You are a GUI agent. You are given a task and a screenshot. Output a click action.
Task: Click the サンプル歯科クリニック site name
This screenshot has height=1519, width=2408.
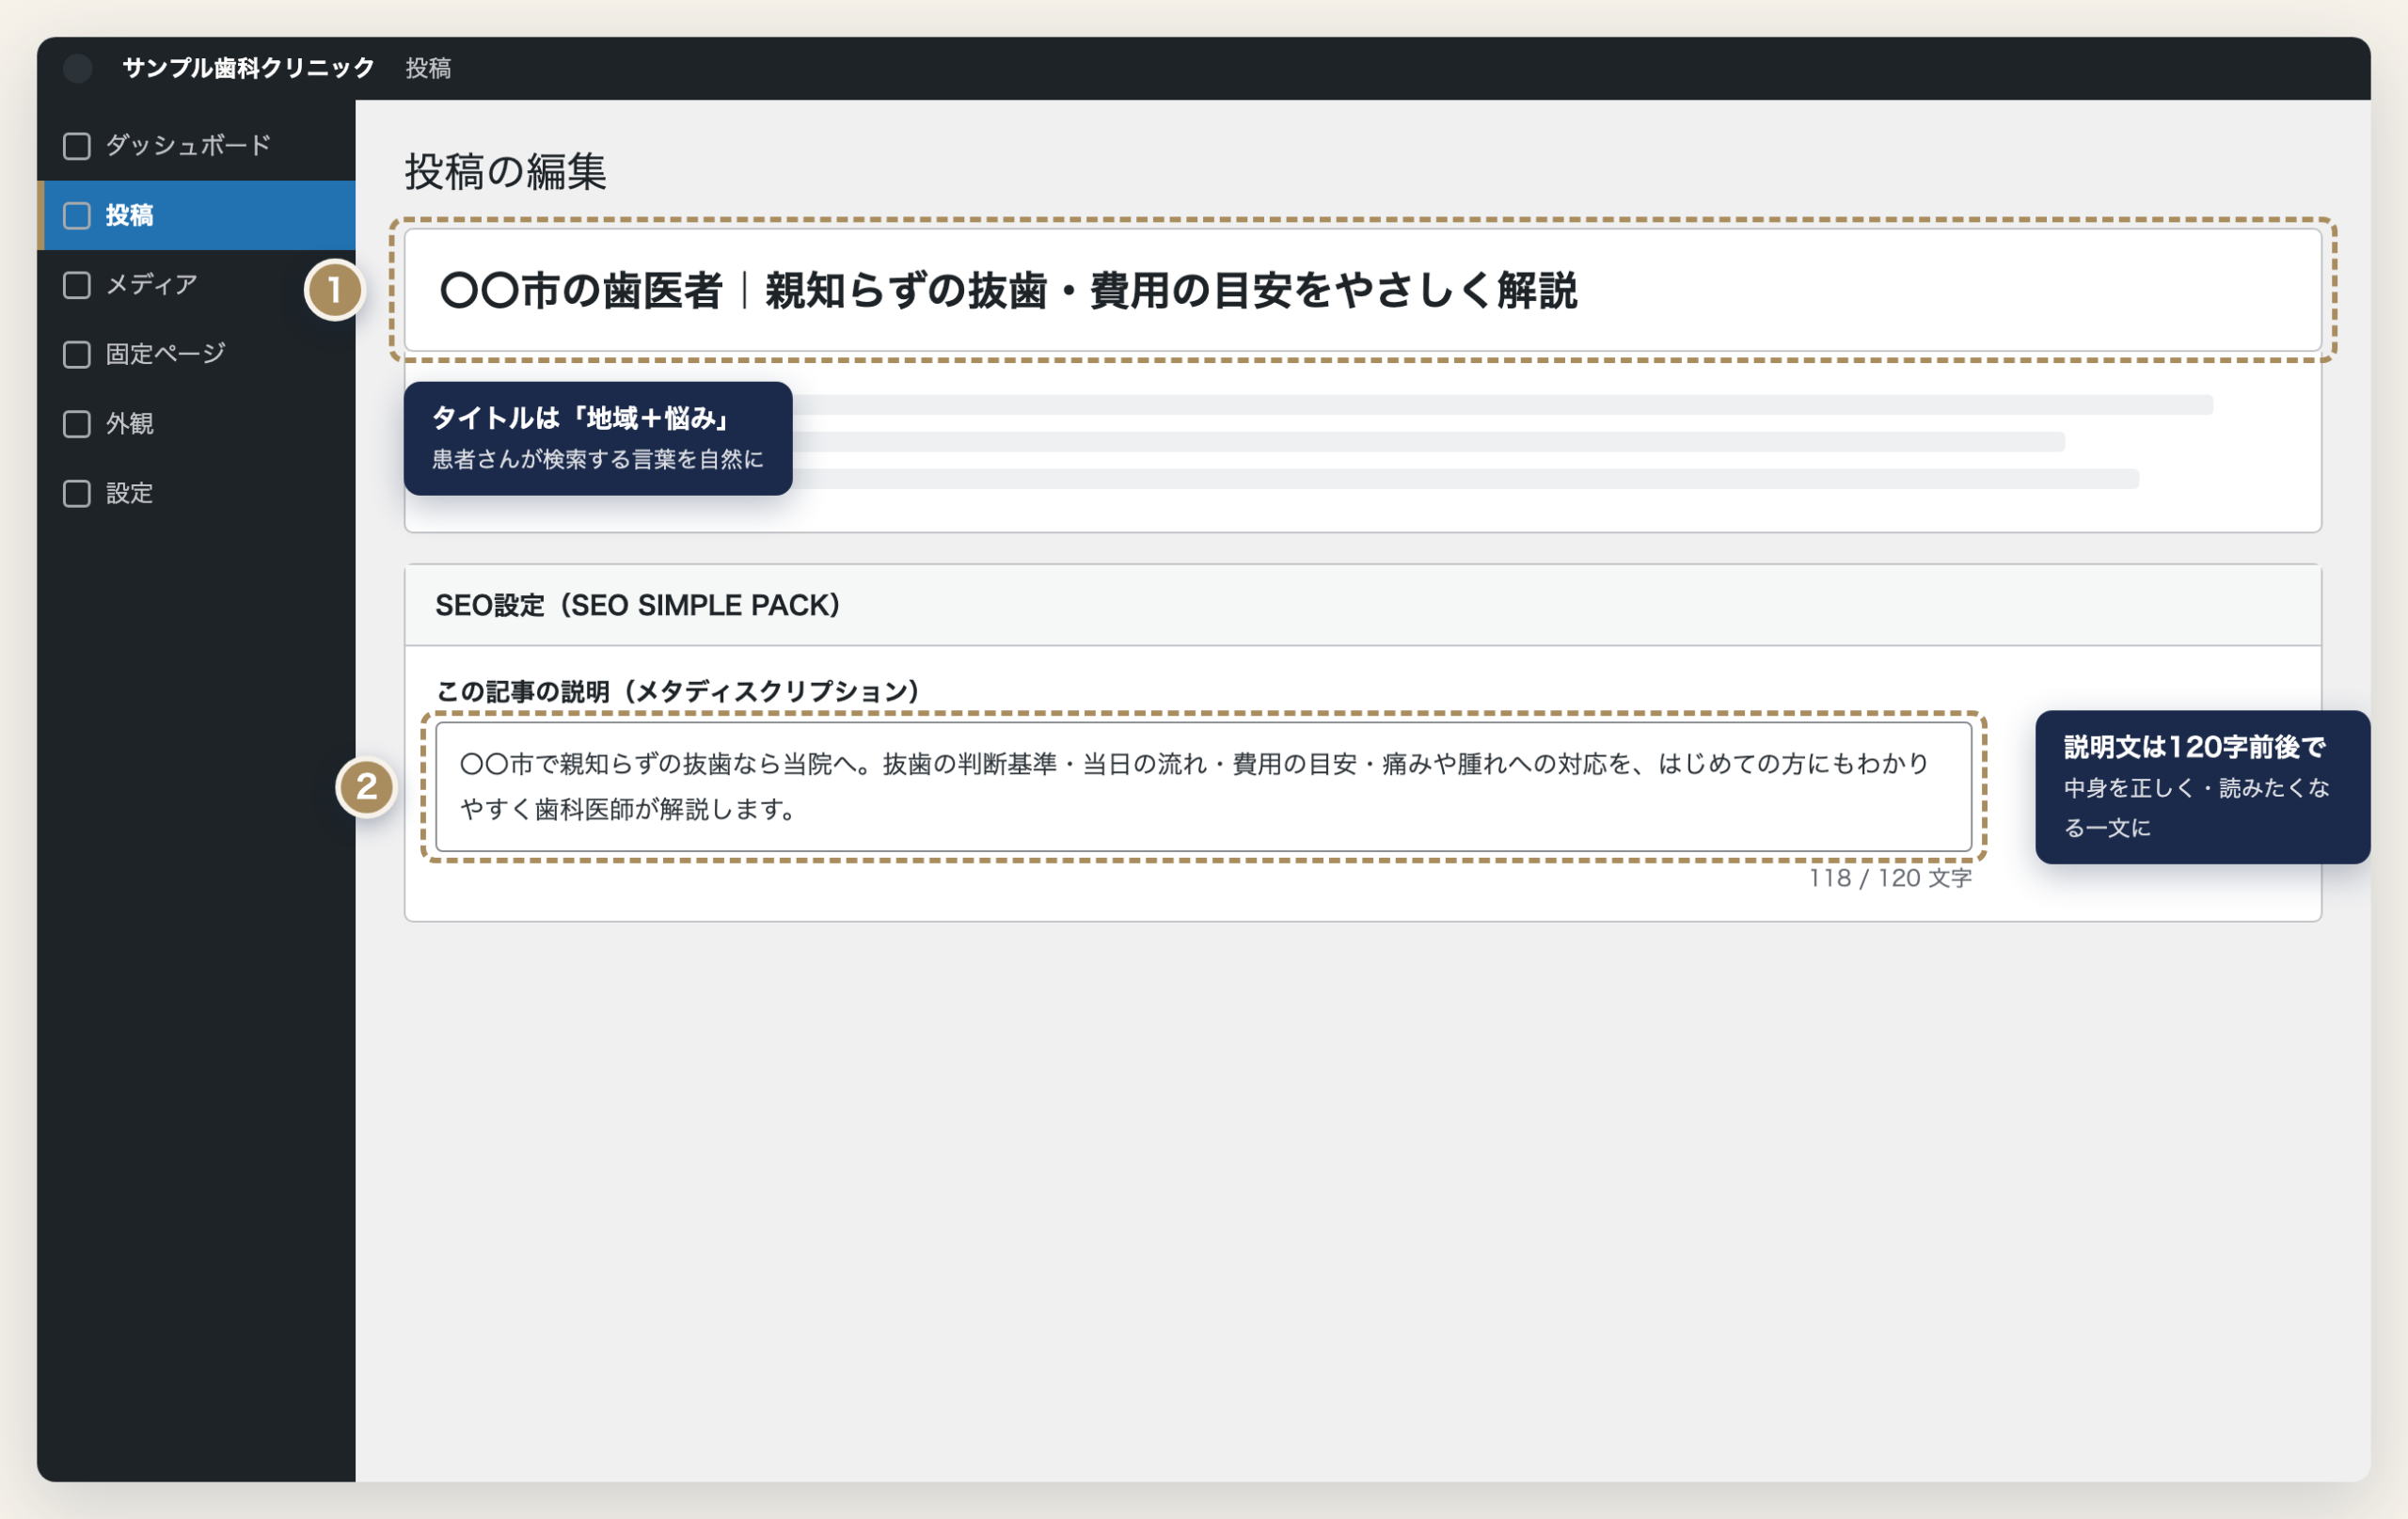(x=248, y=68)
